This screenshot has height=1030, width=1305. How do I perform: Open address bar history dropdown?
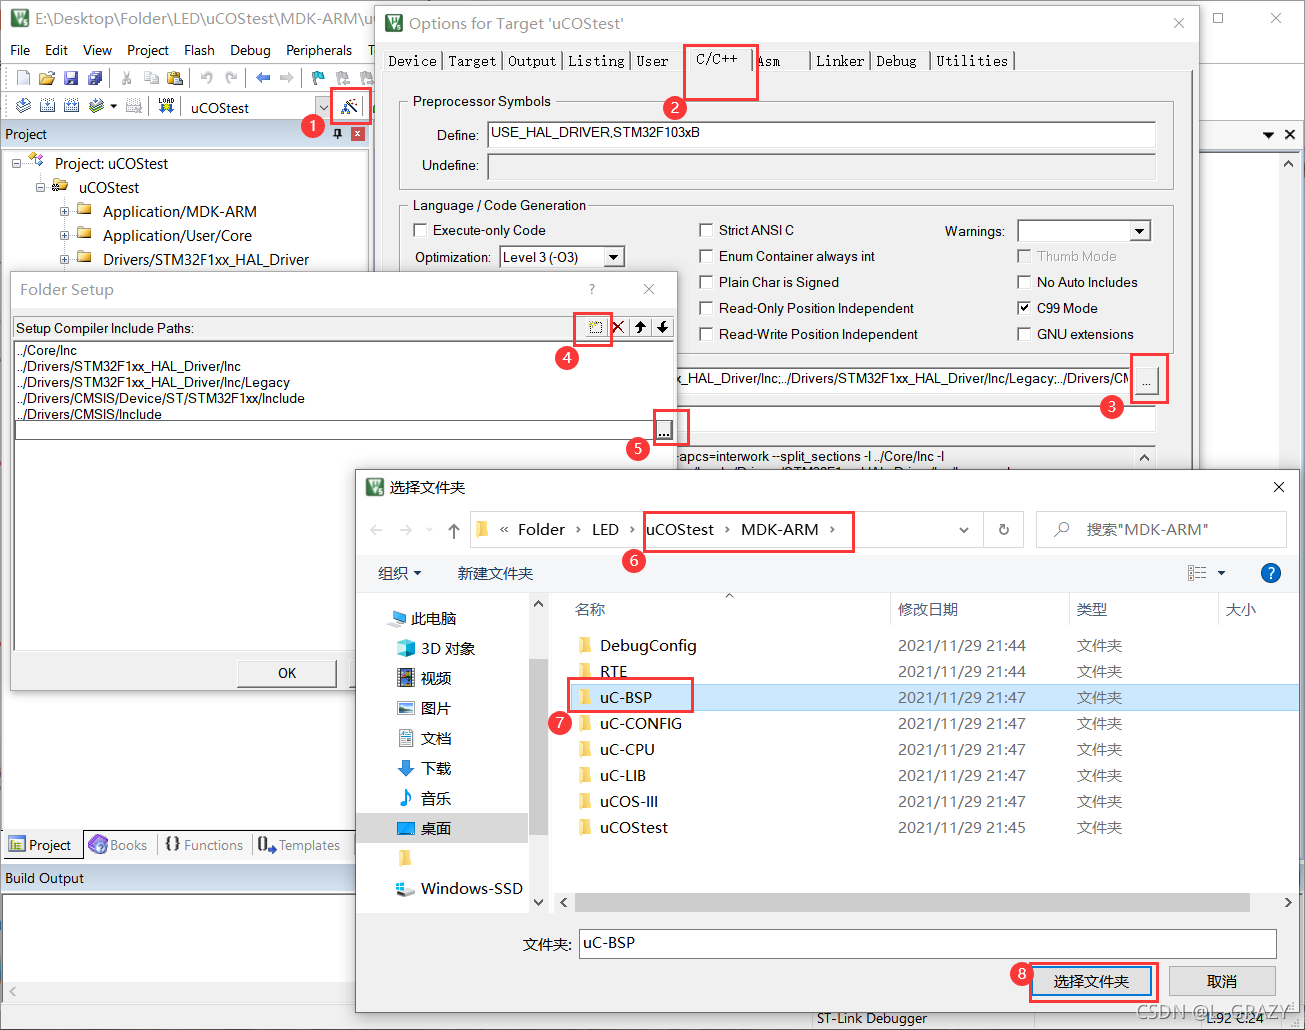click(964, 530)
